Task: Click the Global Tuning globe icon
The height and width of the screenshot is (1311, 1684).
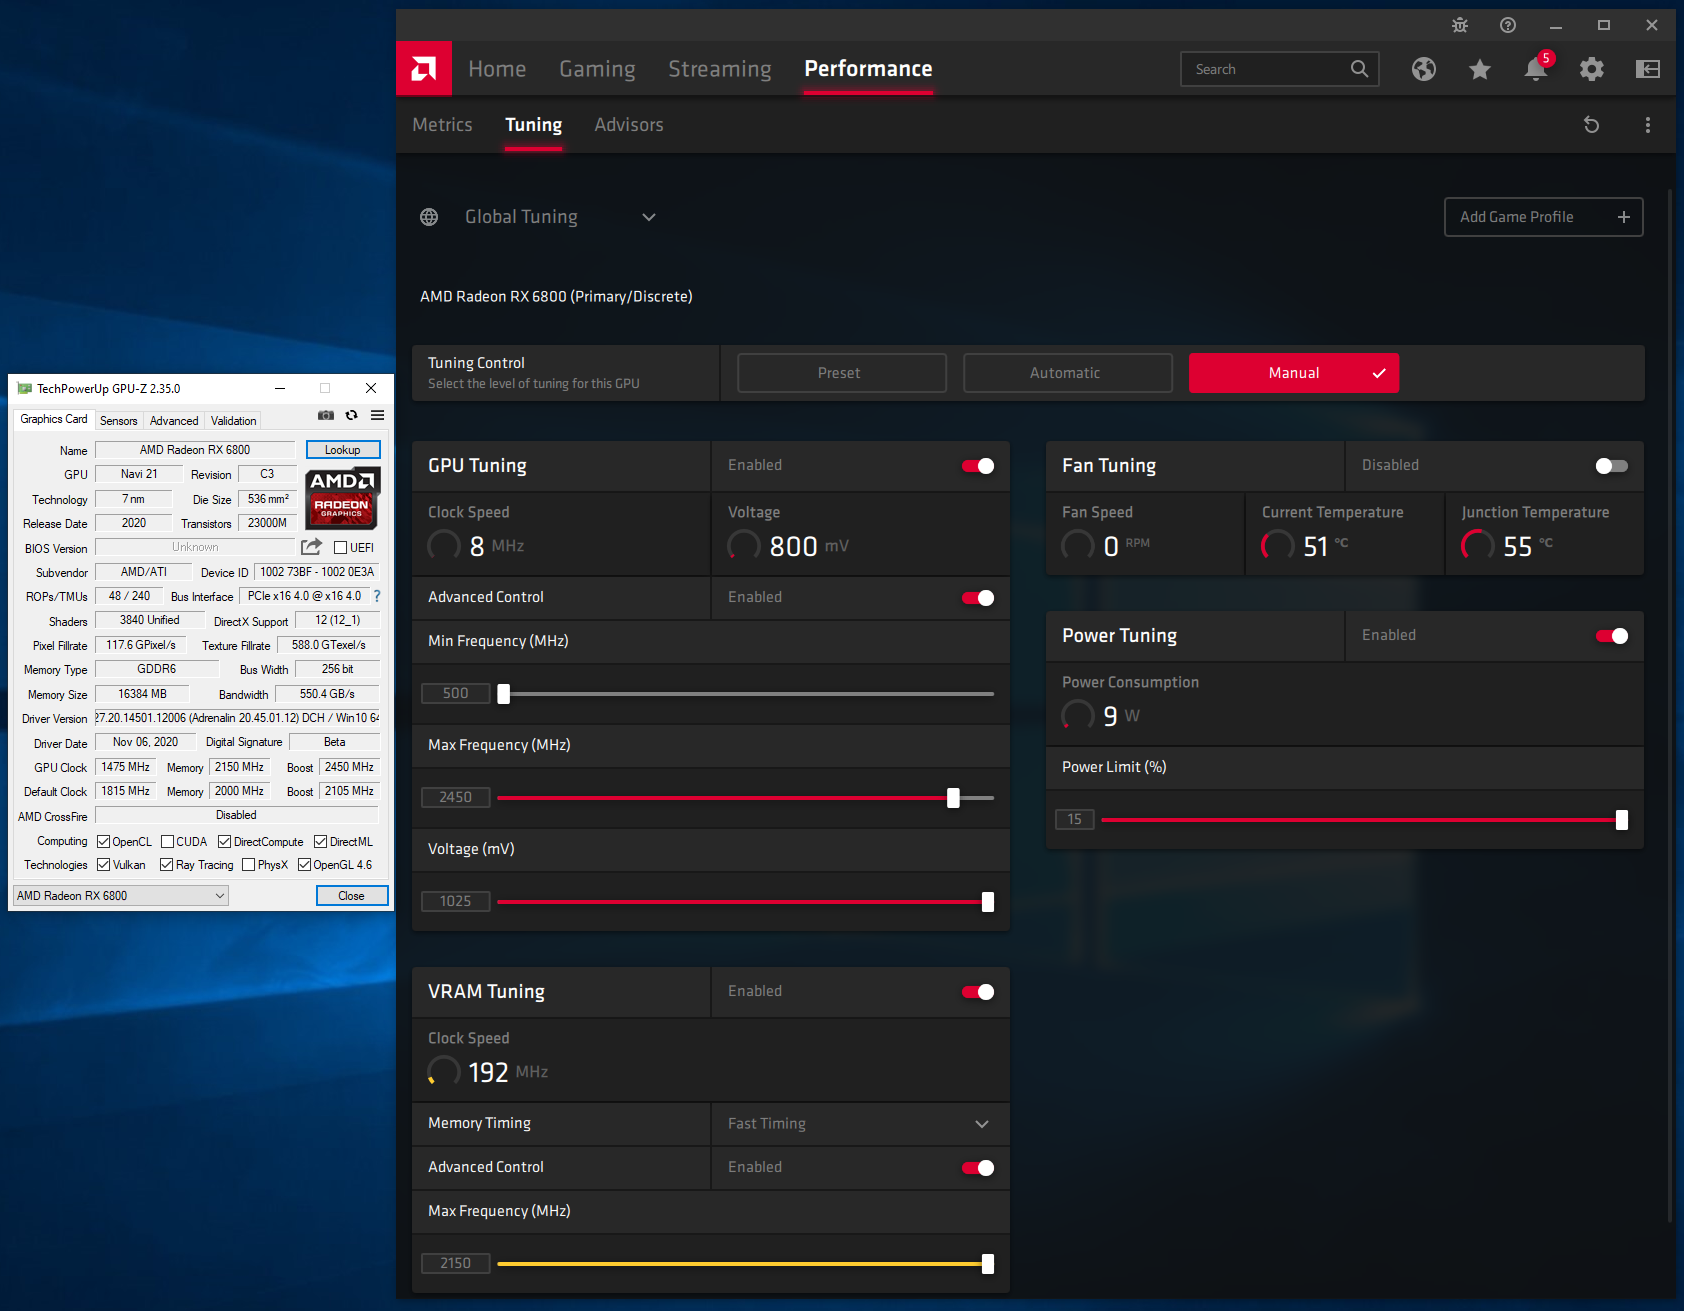Action: 429,217
